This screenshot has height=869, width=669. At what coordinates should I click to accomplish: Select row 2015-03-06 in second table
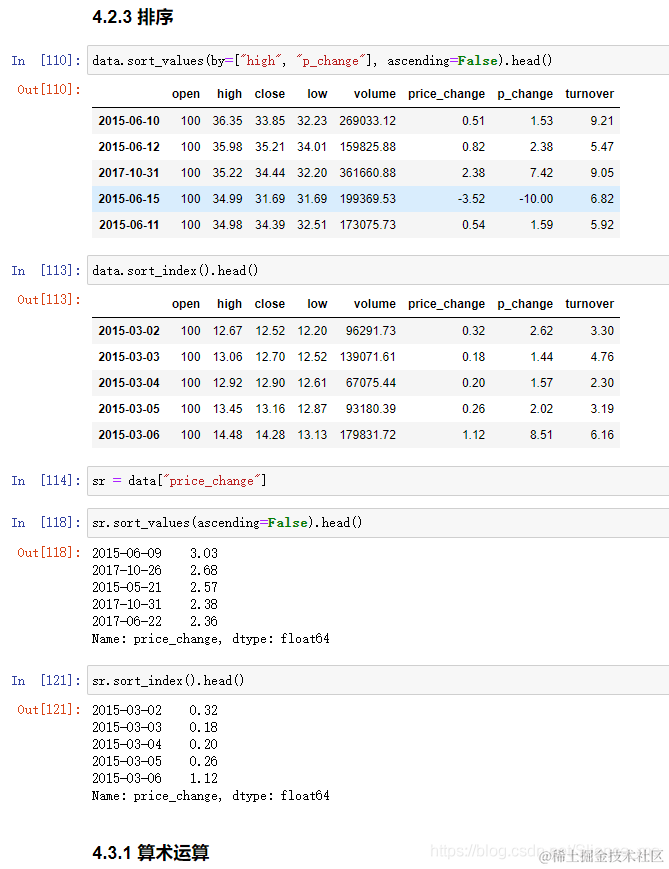(x=356, y=435)
